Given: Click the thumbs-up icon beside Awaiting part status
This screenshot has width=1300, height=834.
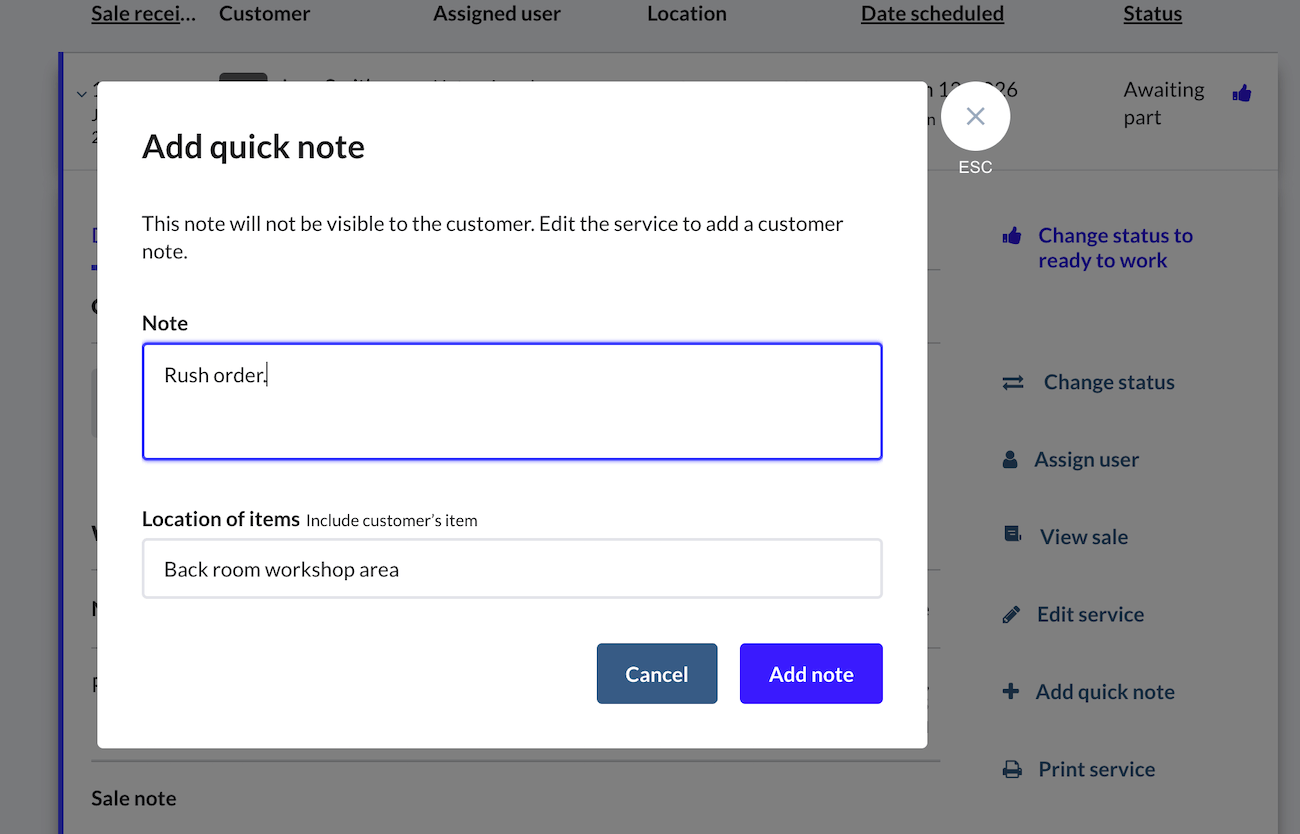Looking at the screenshot, I should tap(1242, 93).
